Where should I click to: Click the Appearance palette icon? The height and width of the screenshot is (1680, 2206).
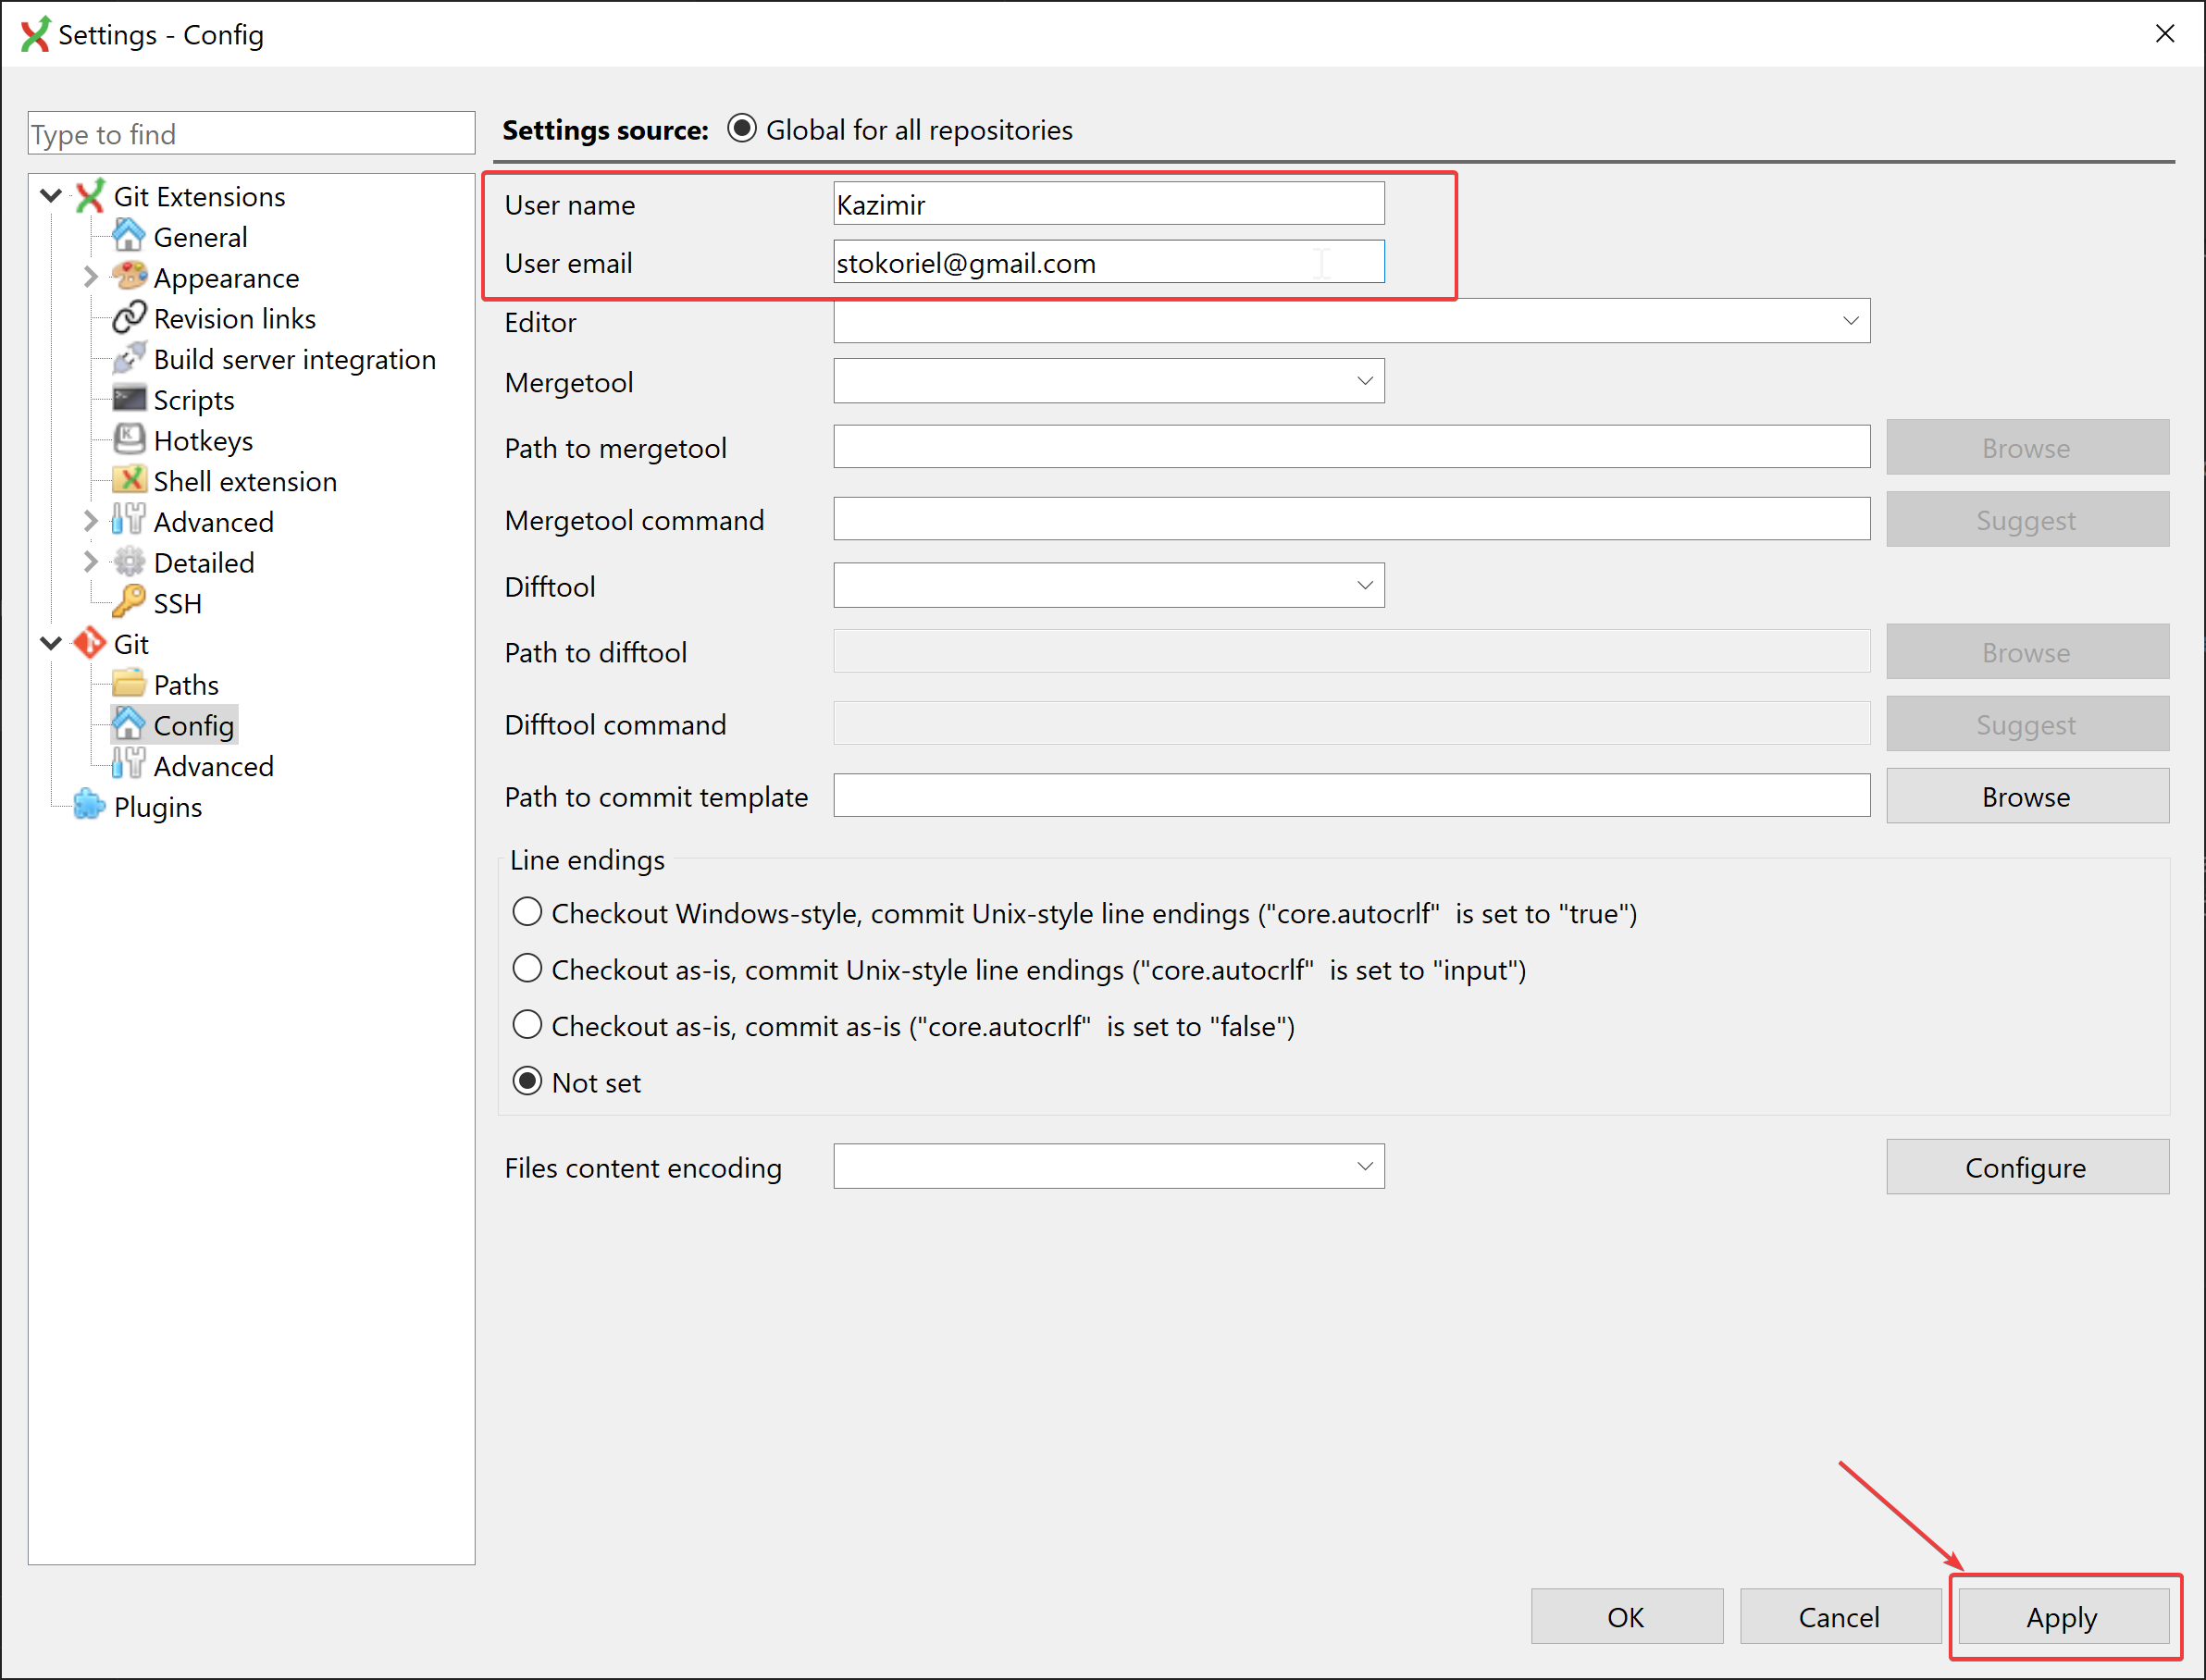128,276
